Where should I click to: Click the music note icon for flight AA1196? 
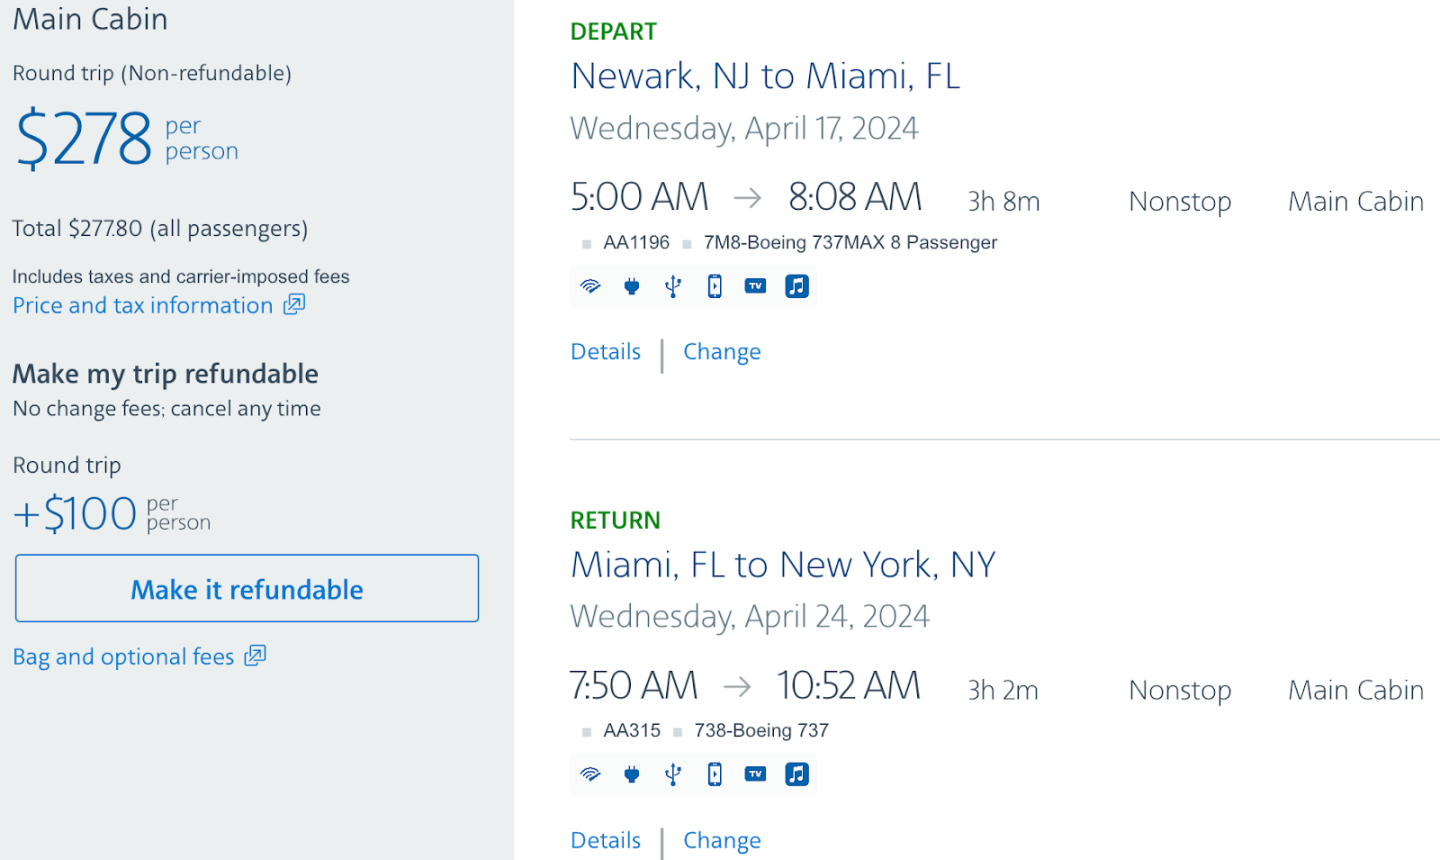click(x=797, y=287)
